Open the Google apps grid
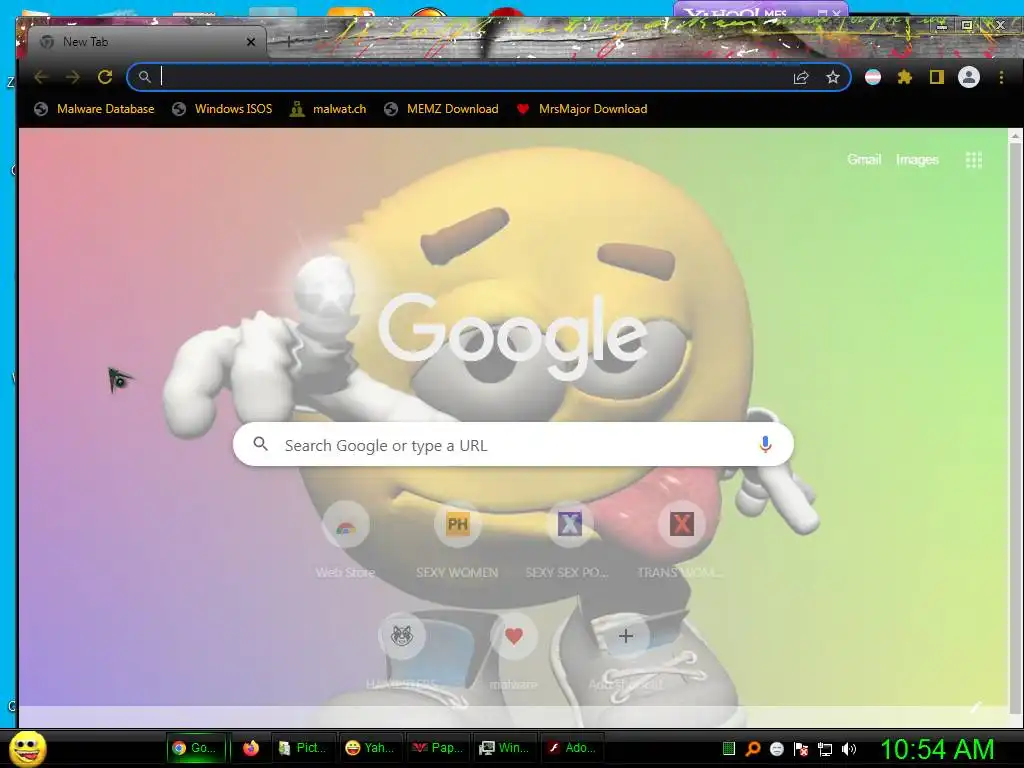The width and height of the screenshot is (1024, 768). coord(974,160)
